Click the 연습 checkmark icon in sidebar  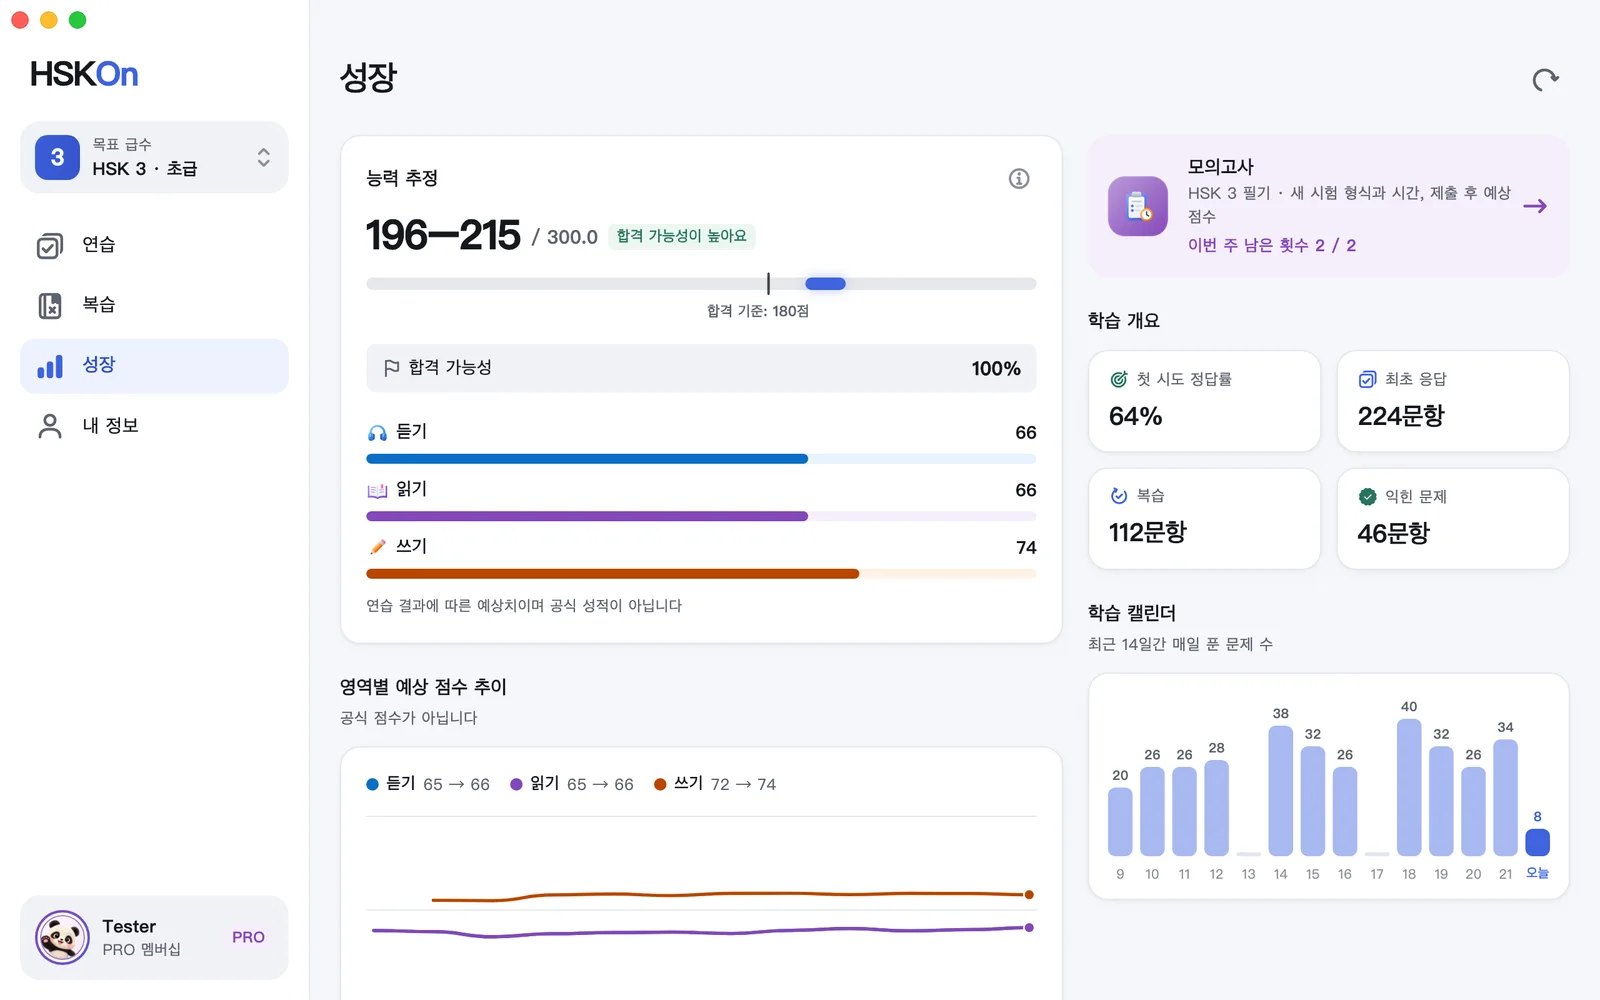(50, 246)
